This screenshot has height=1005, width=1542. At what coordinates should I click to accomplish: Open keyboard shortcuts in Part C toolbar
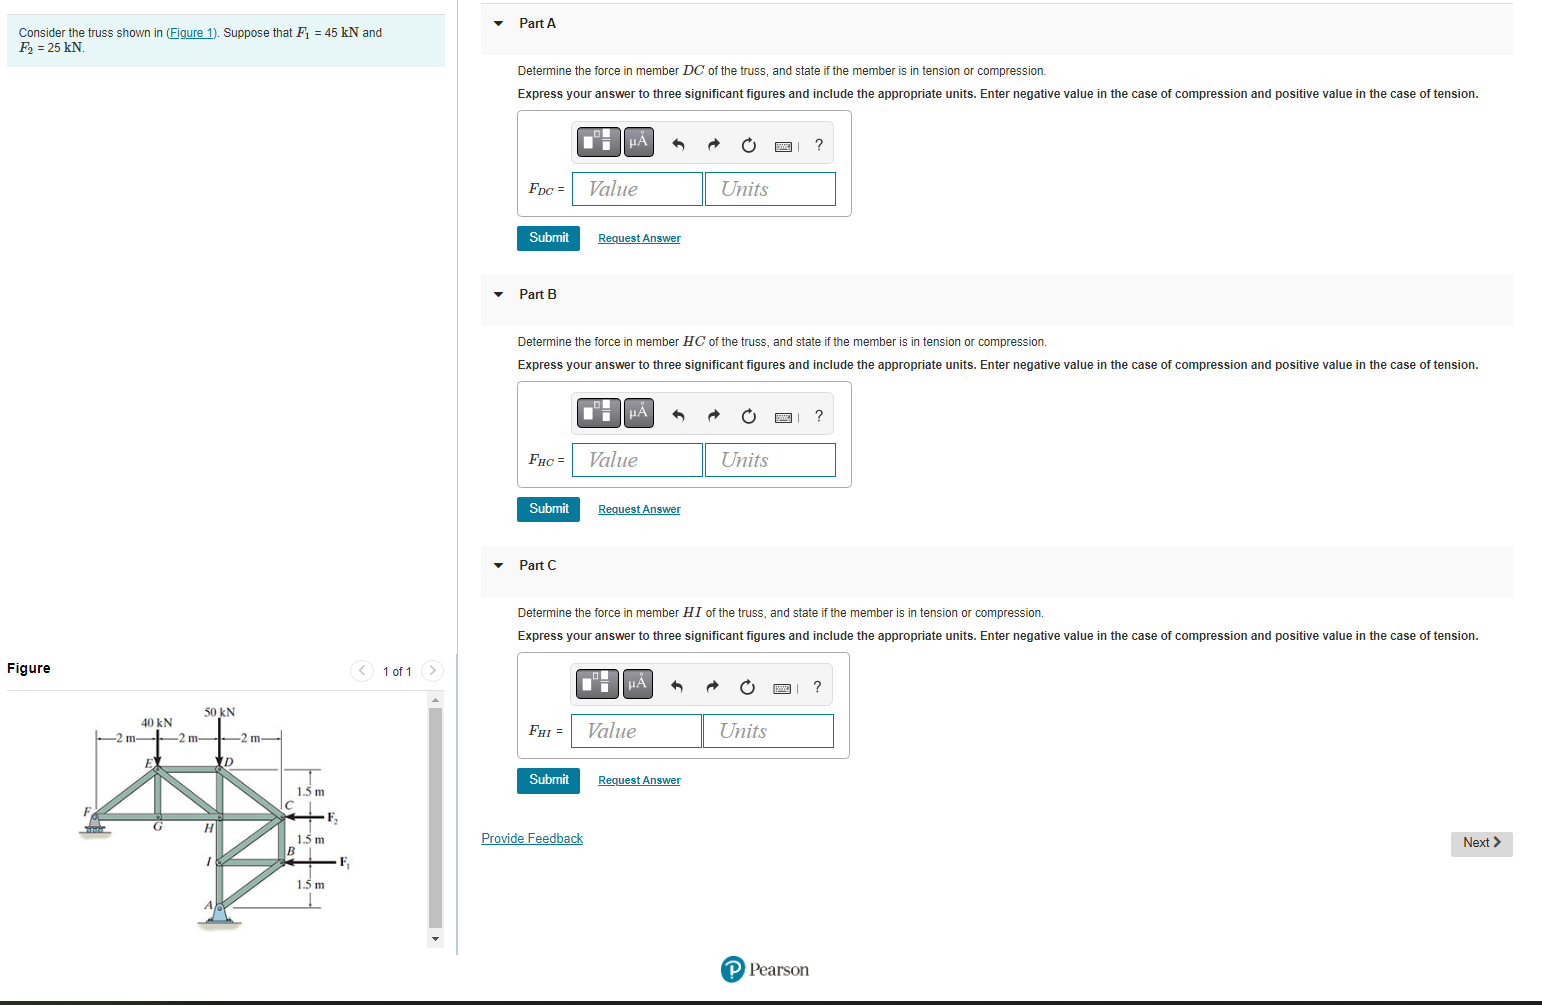784,688
